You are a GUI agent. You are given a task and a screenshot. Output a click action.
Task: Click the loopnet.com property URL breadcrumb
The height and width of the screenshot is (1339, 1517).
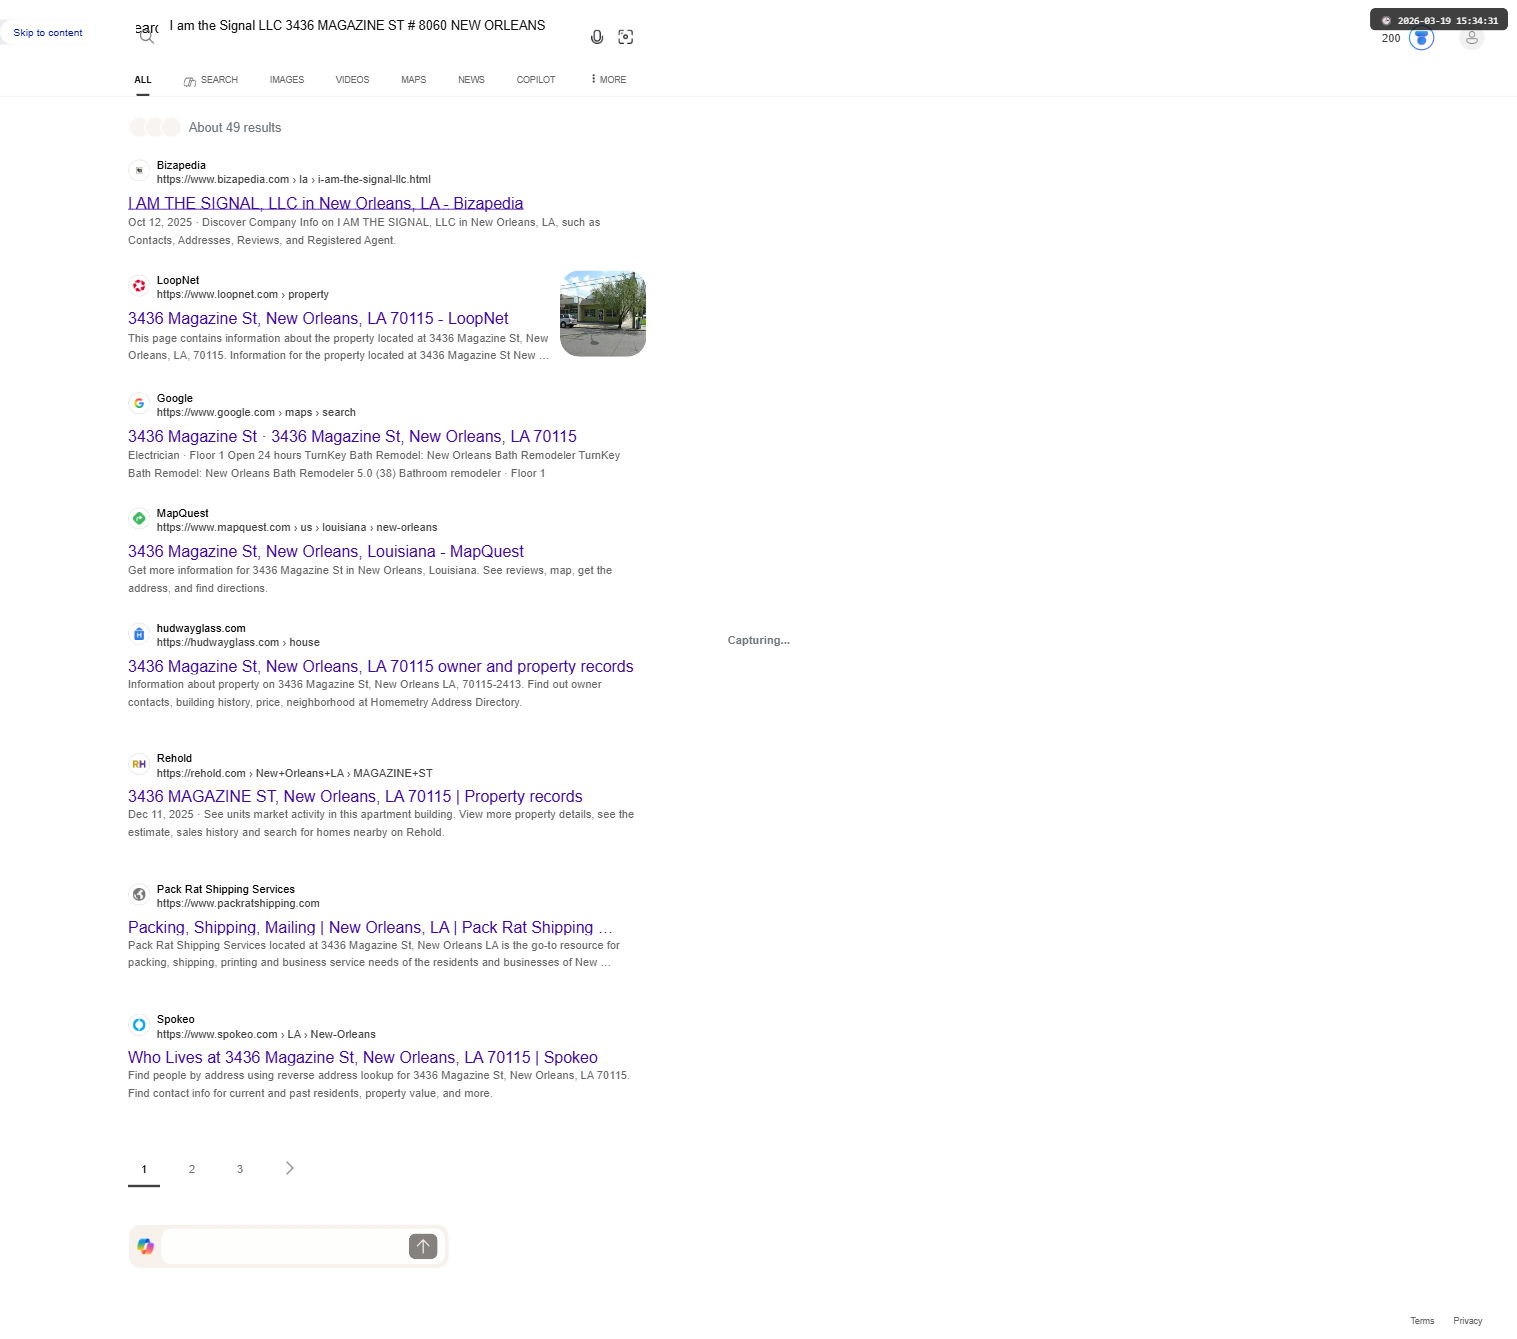click(x=243, y=295)
